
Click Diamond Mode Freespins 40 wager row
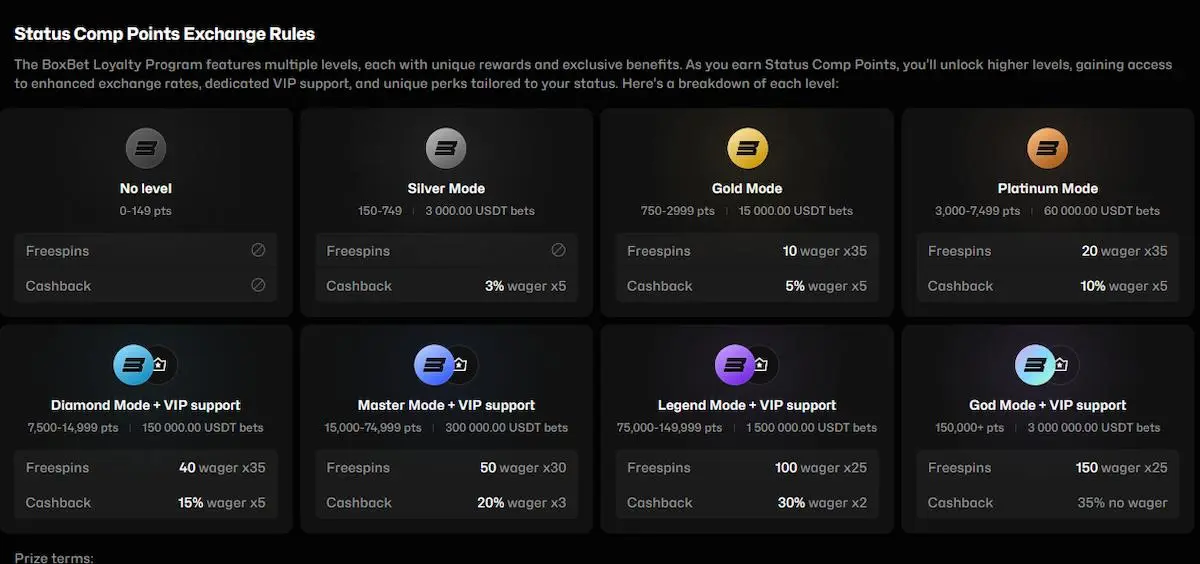click(146, 468)
